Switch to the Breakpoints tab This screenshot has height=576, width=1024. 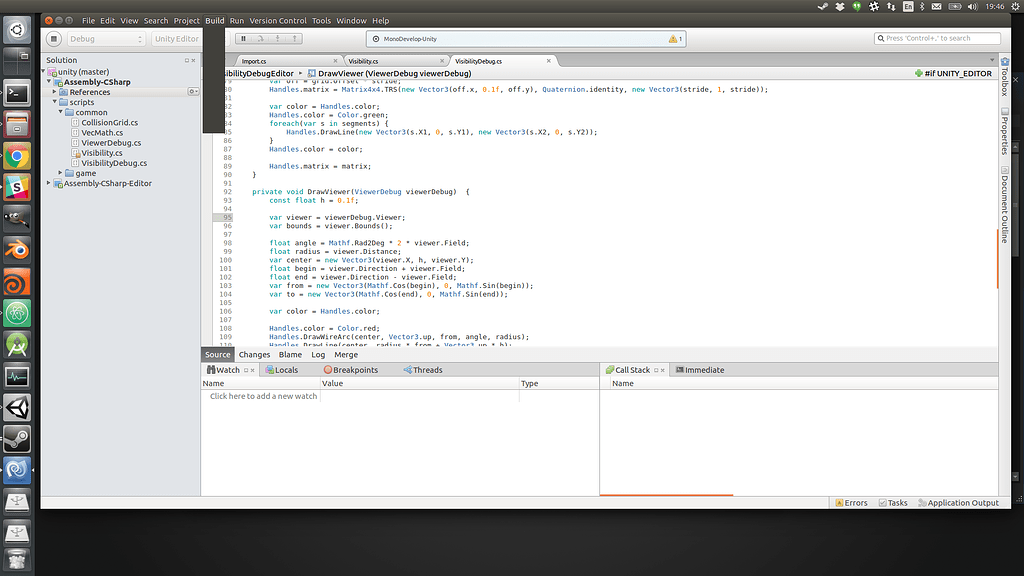(350, 370)
